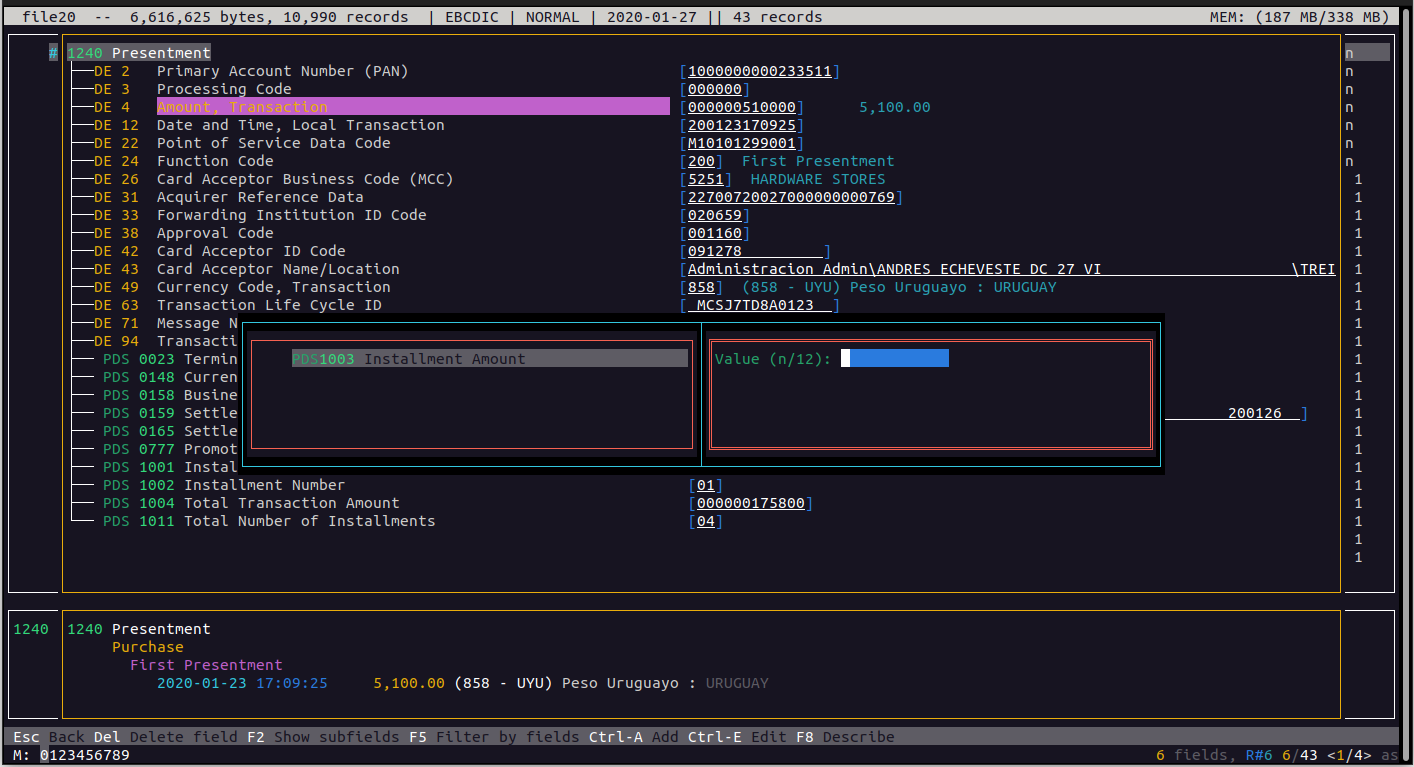
Task: Click the F8 Describe shortcut
Action: pyautogui.click(x=844, y=737)
